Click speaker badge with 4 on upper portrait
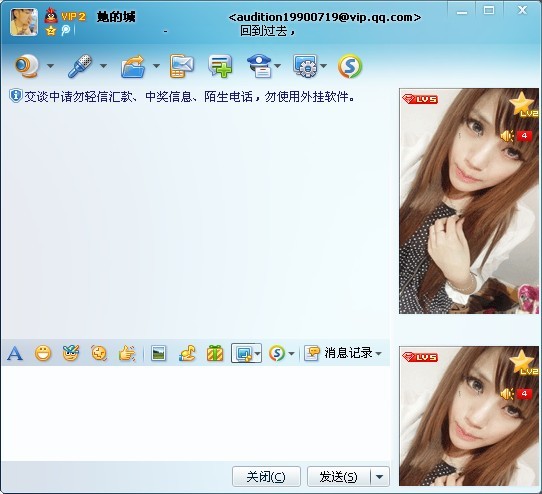542x494 pixels. click(x=516, y=136)
